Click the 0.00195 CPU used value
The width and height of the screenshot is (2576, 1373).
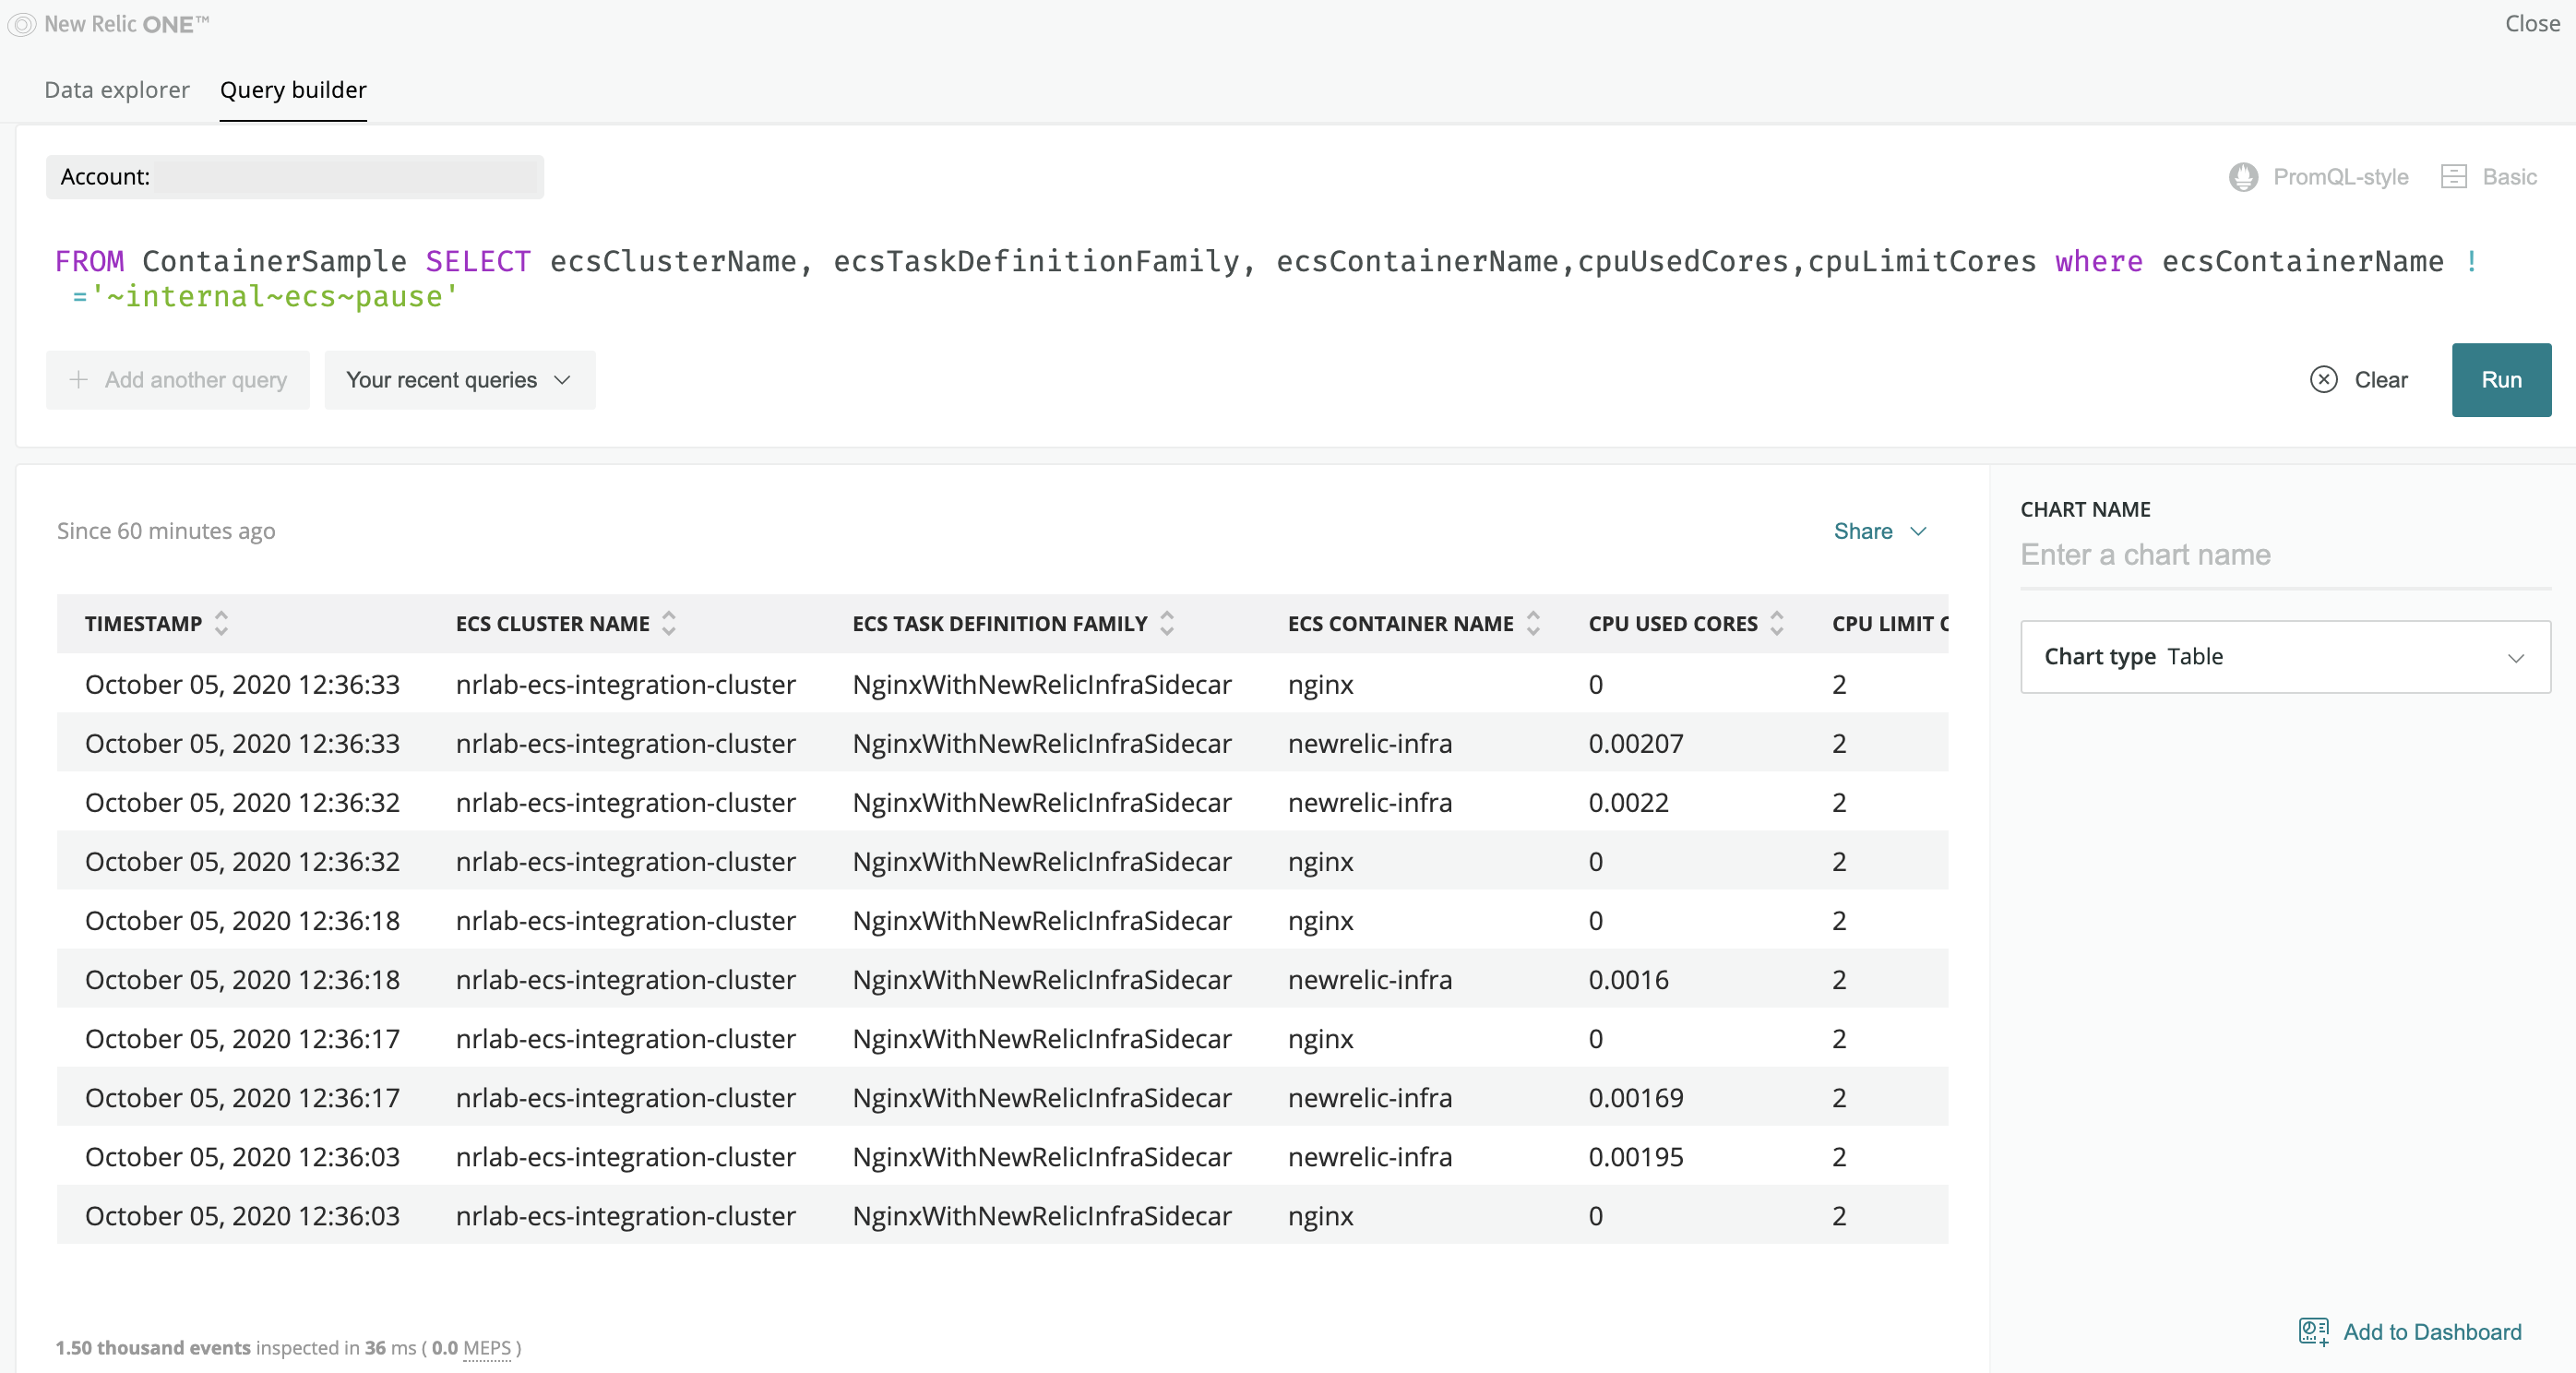tap(1636, 1156)
